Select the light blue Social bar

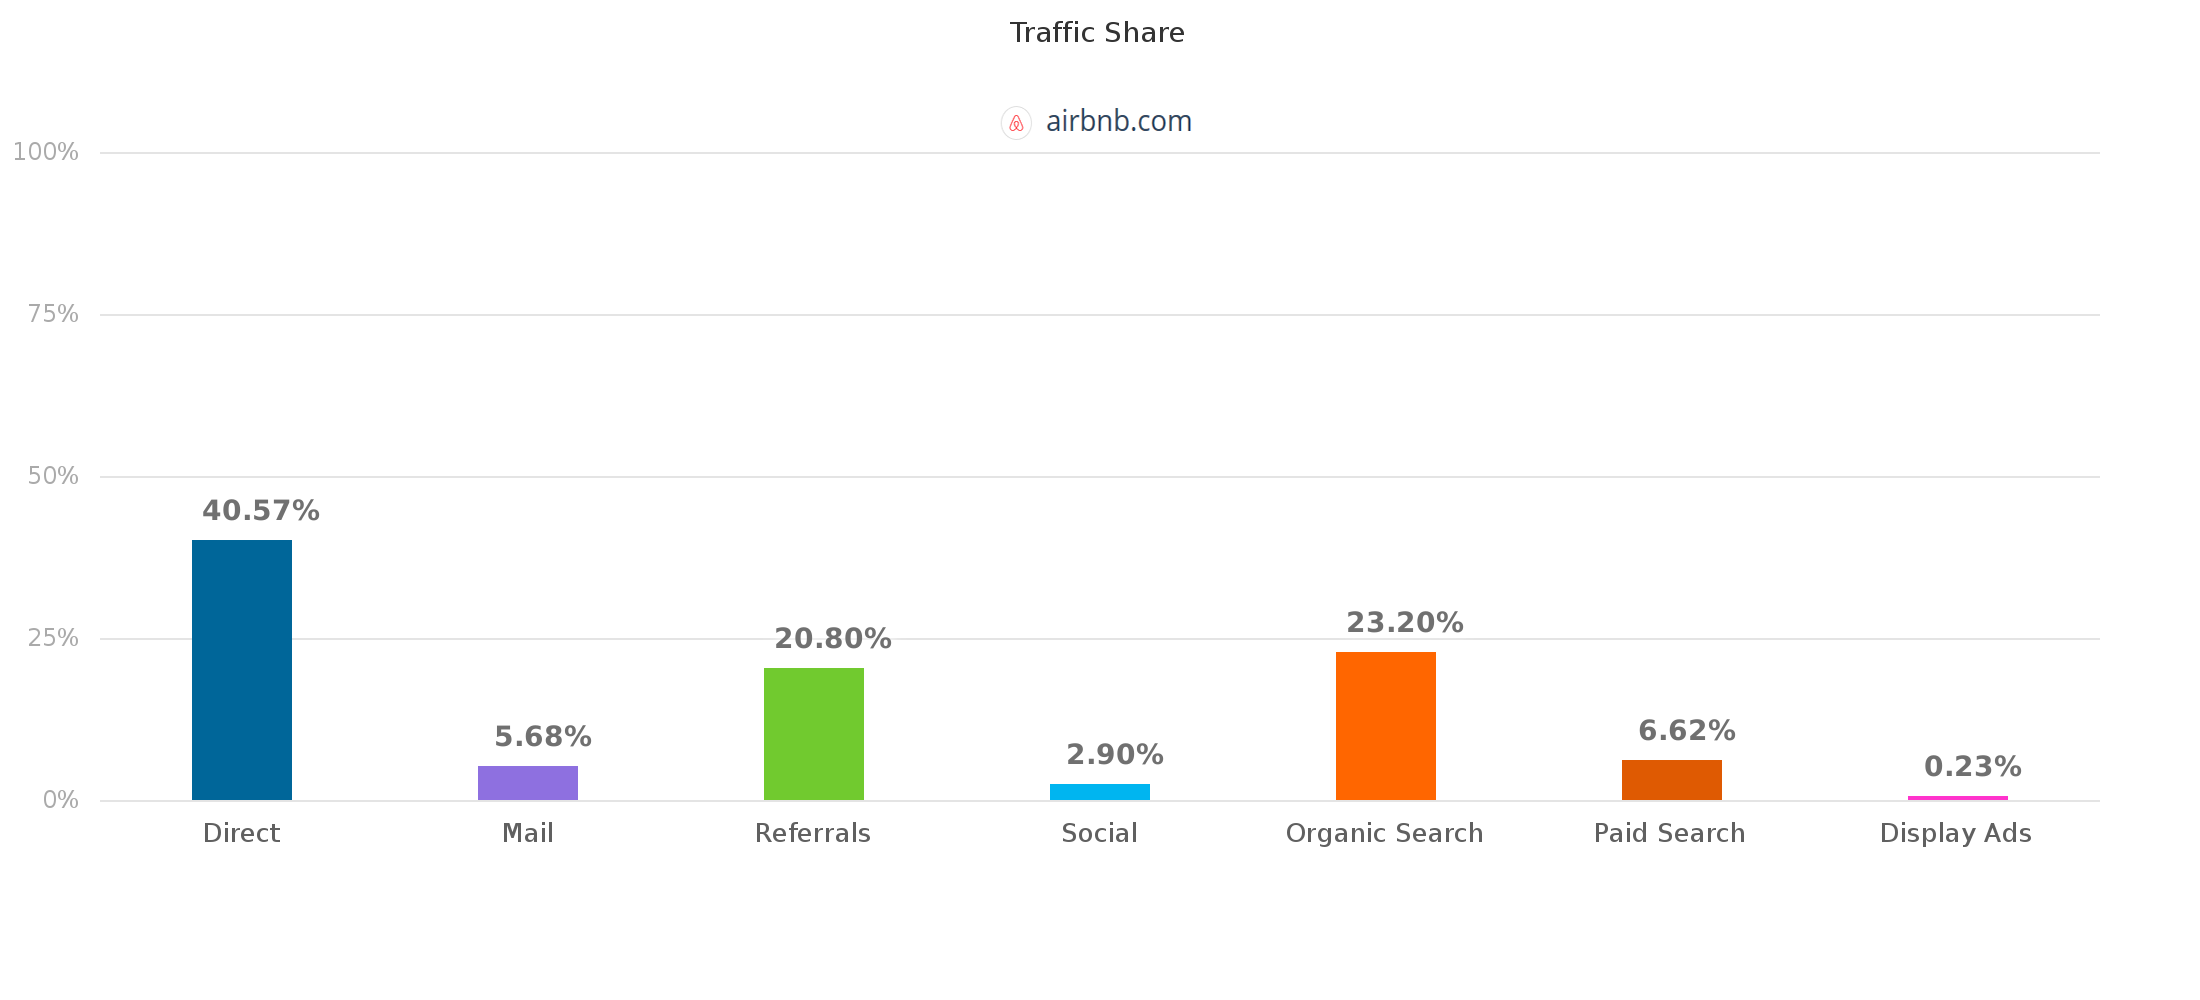[1100, 792]
